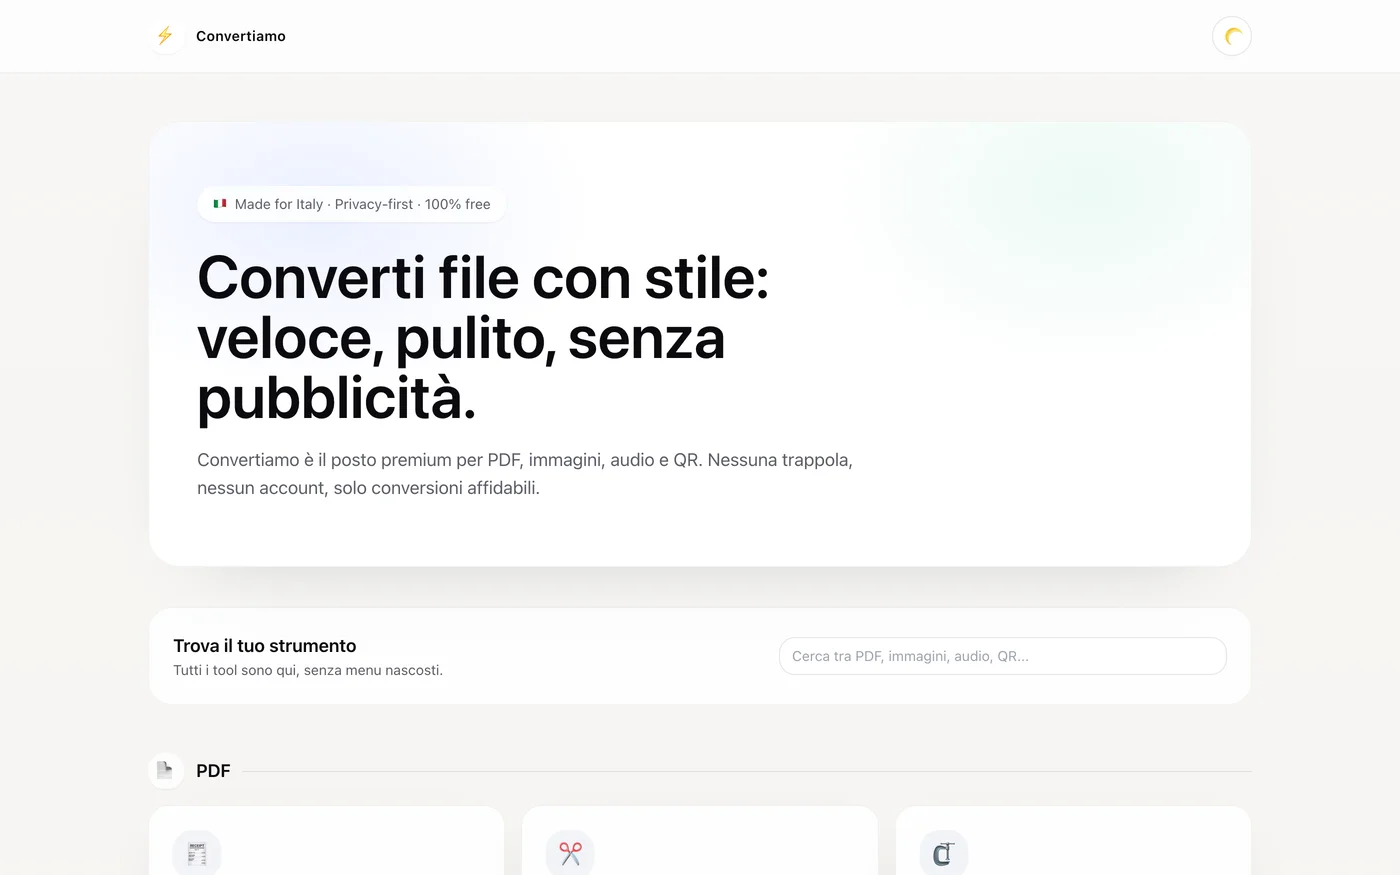Click the PDF section document icon
1400x875 pixels.
(x=166, y=771)
